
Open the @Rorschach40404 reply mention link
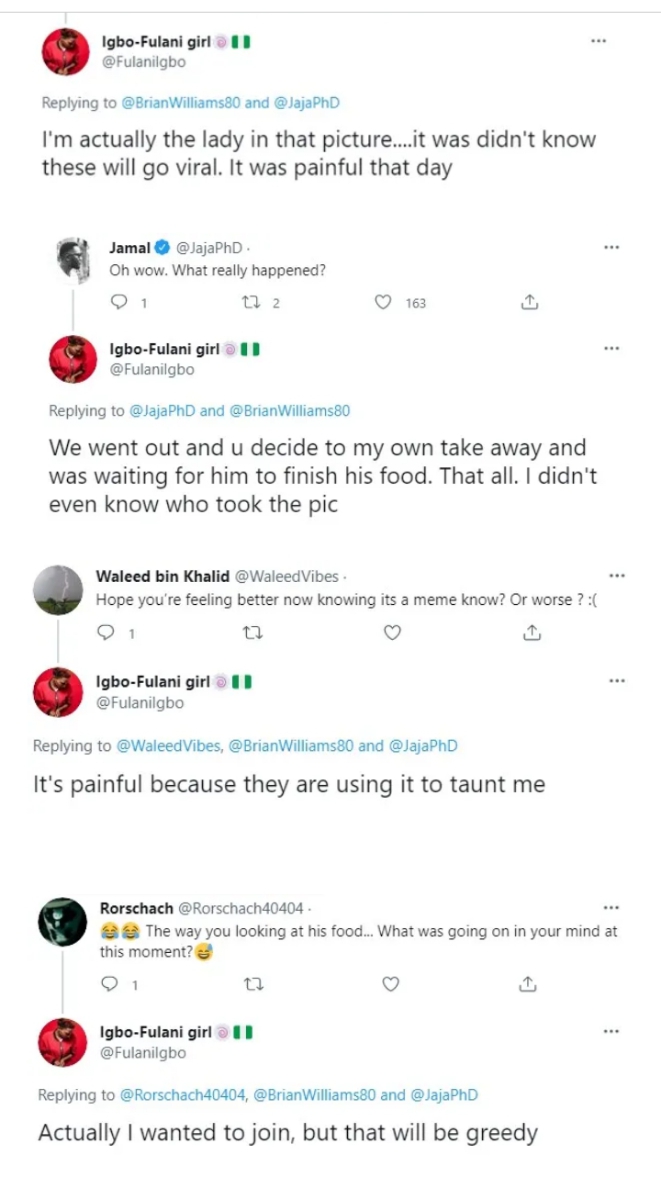(183, 1095)
